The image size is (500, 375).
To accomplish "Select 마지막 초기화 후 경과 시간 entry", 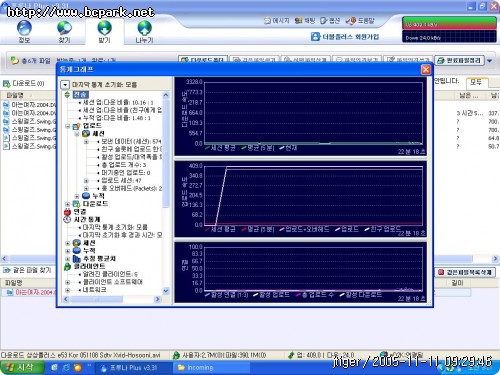I will 122,235.
